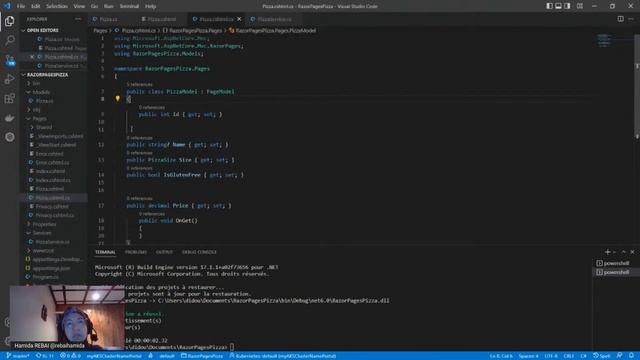Click Customize Layout icon in title bar
This screenshot has height=360, width=640.
pyautogui.click(x=580, y=6)
